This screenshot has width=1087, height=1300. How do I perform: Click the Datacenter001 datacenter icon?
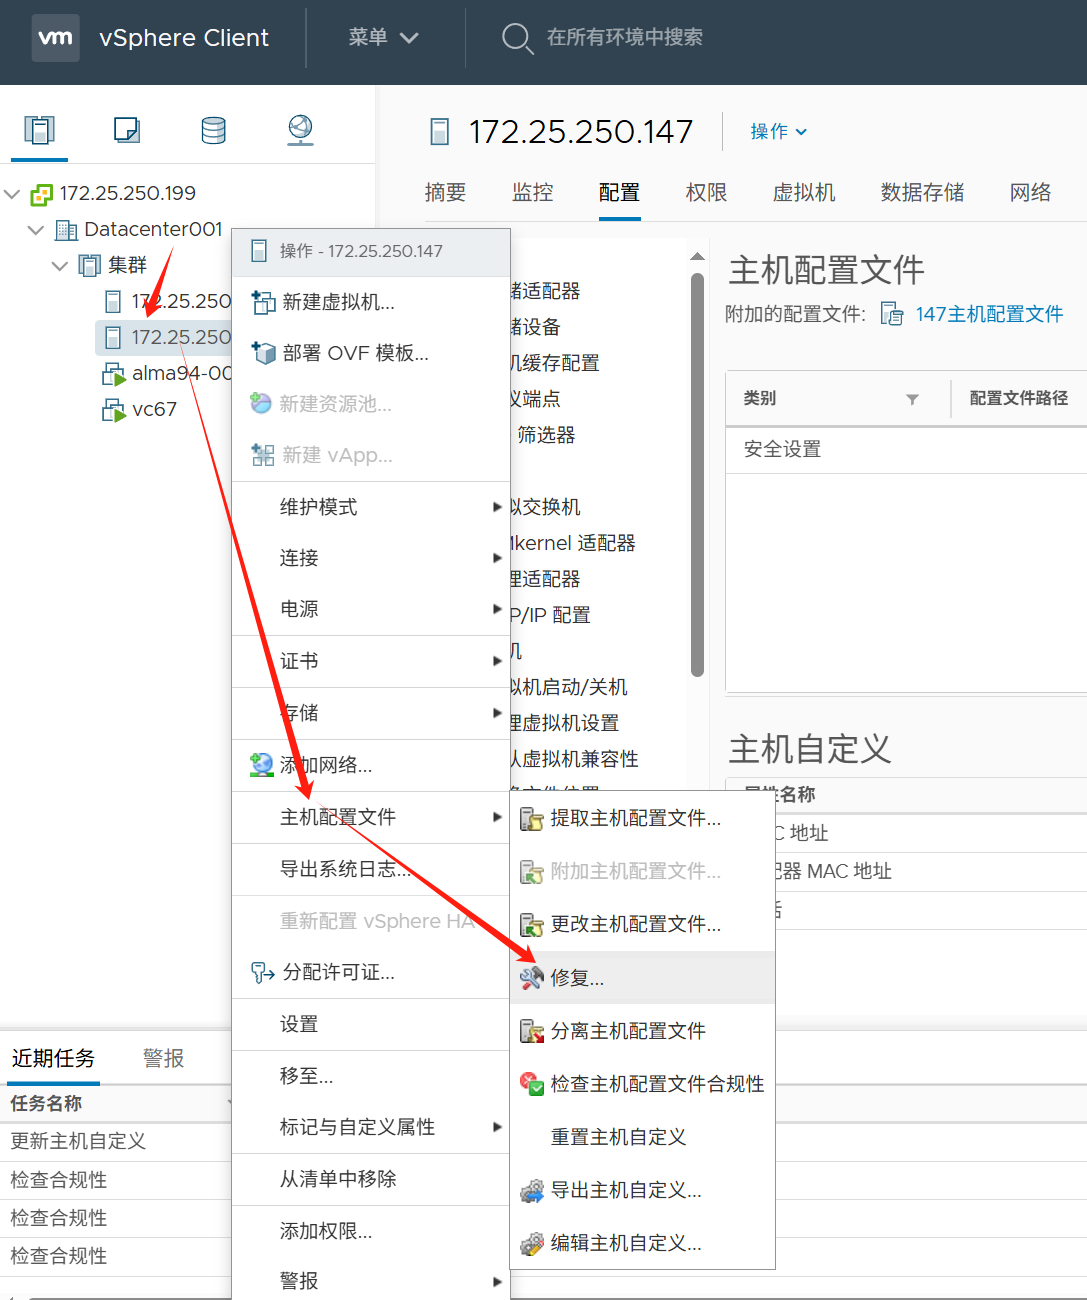pos(66,230)
